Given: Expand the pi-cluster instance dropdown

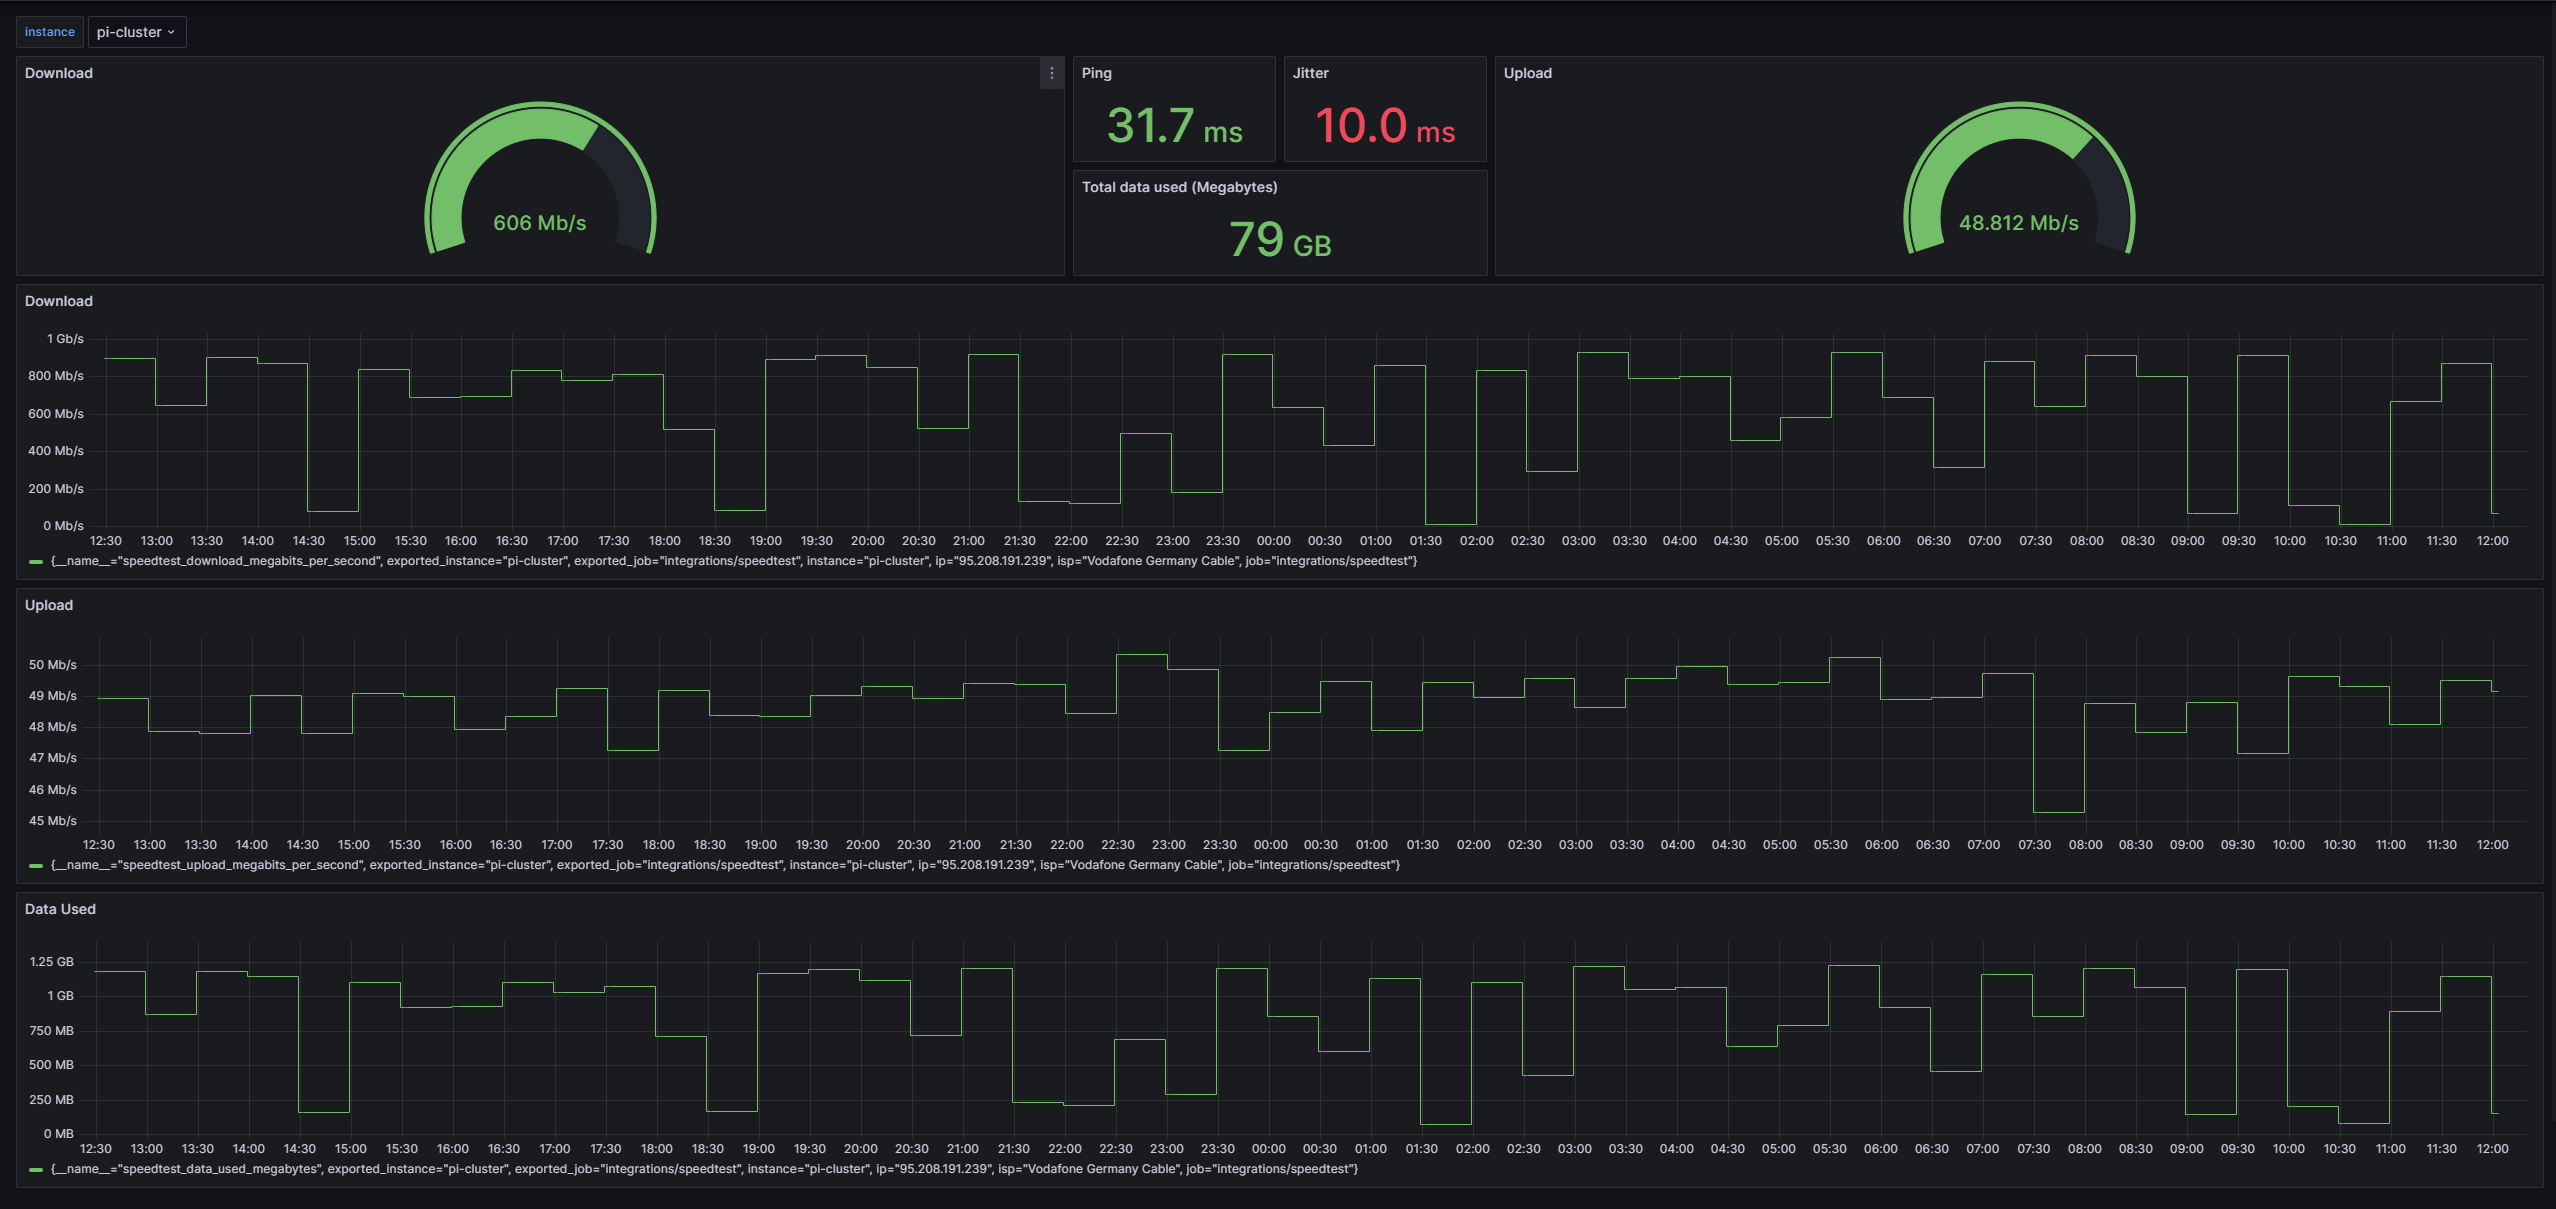Looking at the screenshot, I should pyautogui.click(x=136, y=32).
